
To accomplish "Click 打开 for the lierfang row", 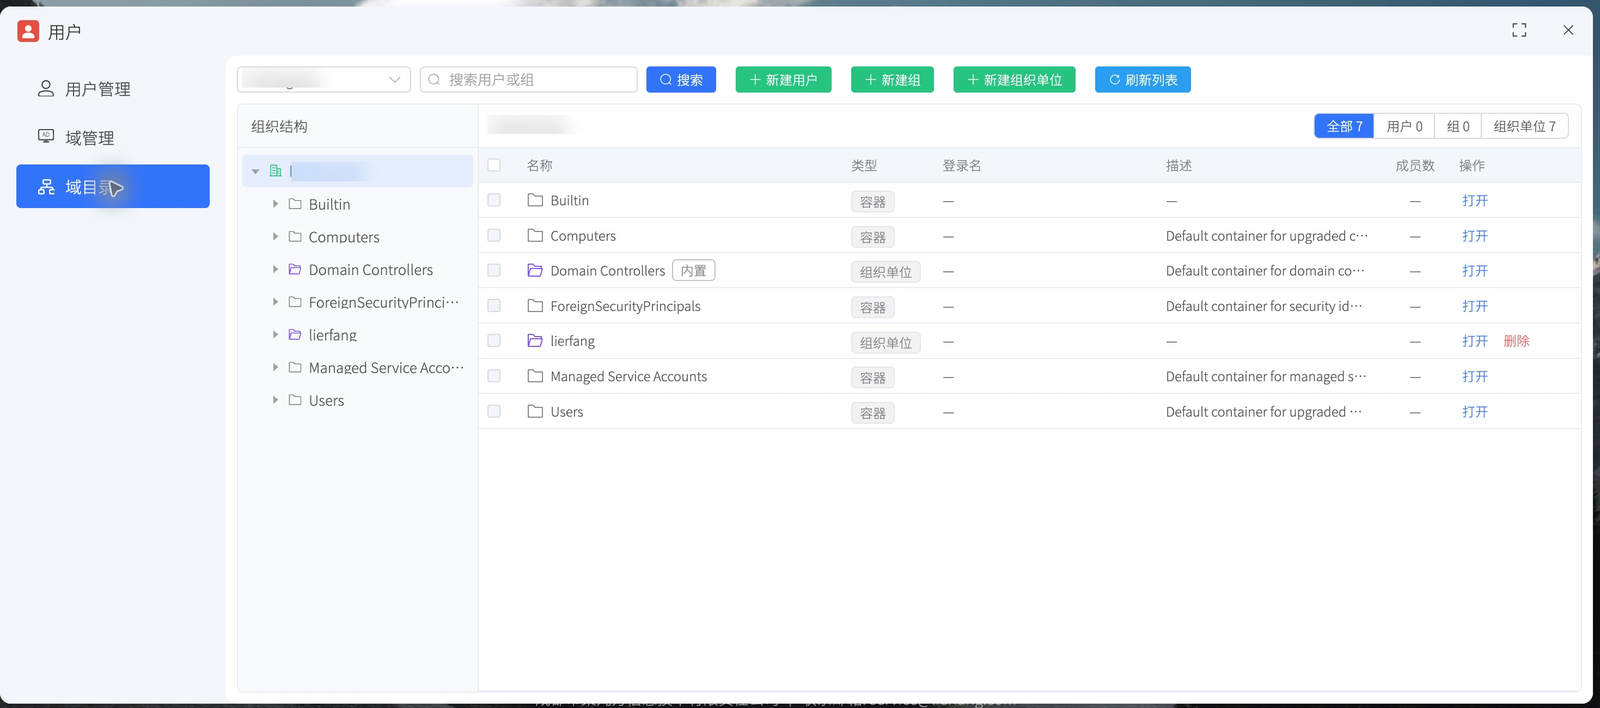I will pyautogui.click(x=1475, y=341).
